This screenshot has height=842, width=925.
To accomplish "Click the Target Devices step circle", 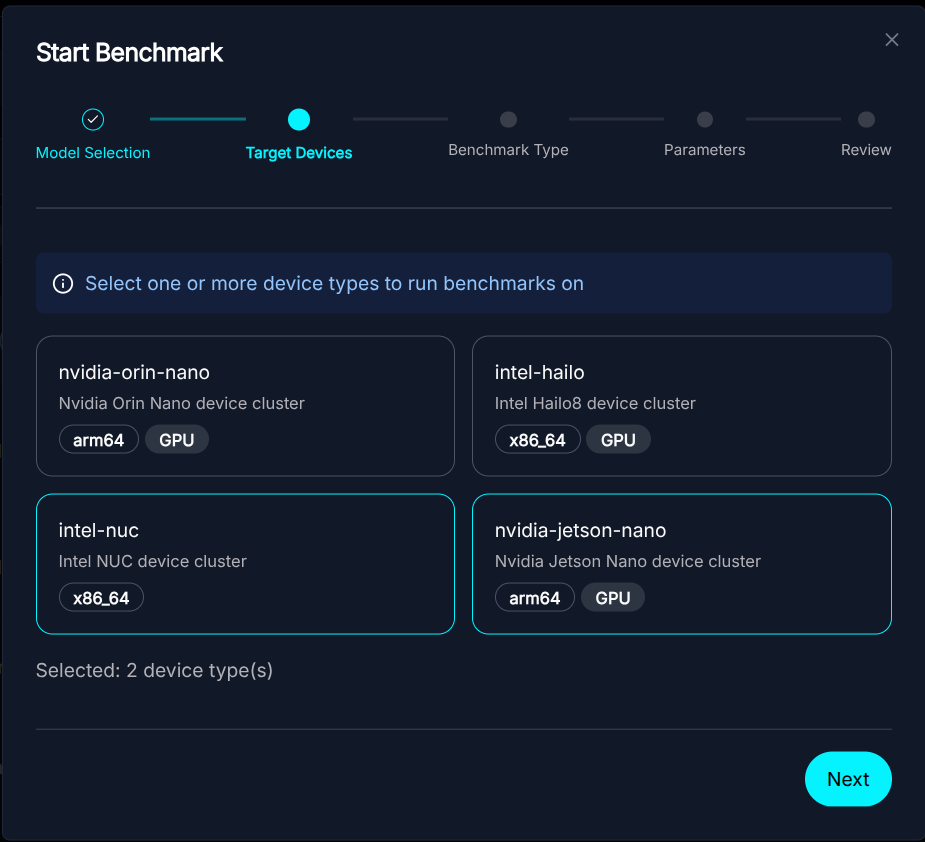I will (x=298, y=120).
